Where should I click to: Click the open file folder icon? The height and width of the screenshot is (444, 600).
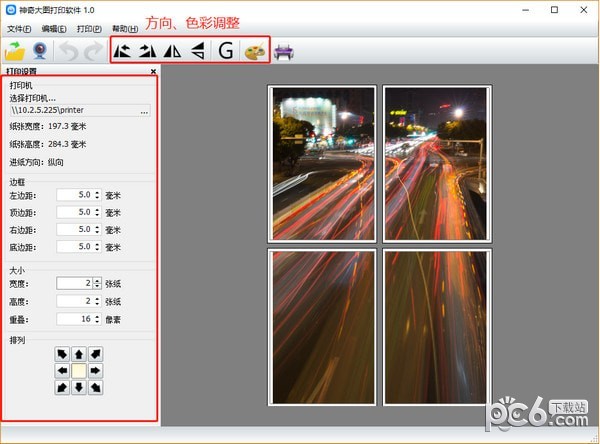(15, 51)
